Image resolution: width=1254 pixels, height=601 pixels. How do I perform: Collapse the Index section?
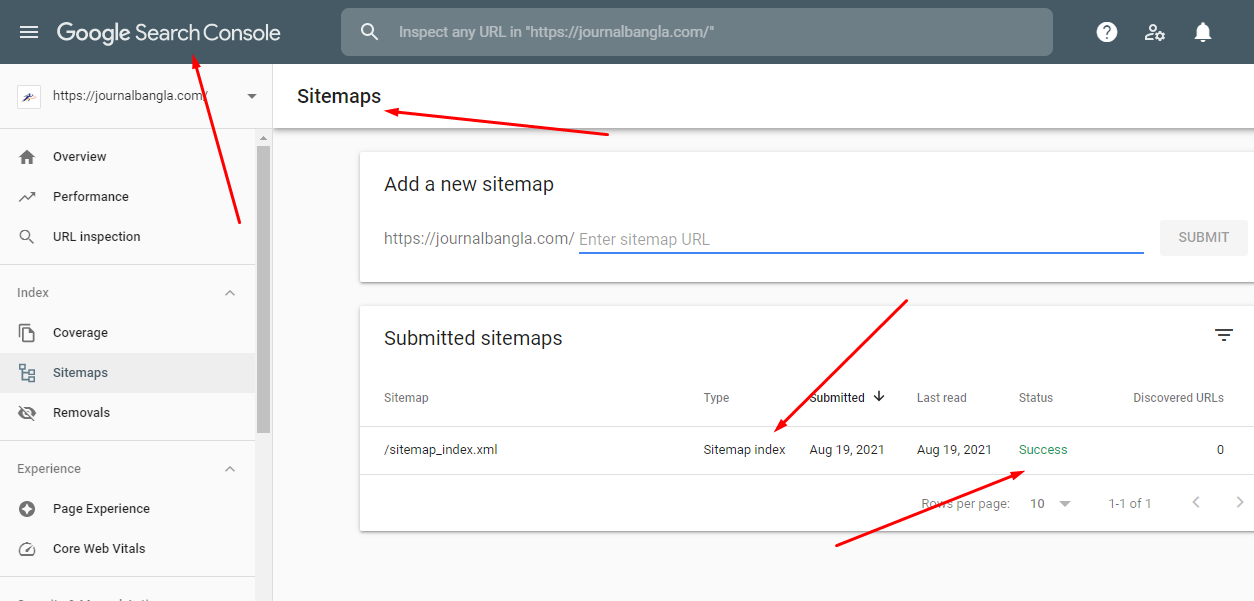[229, 292]
